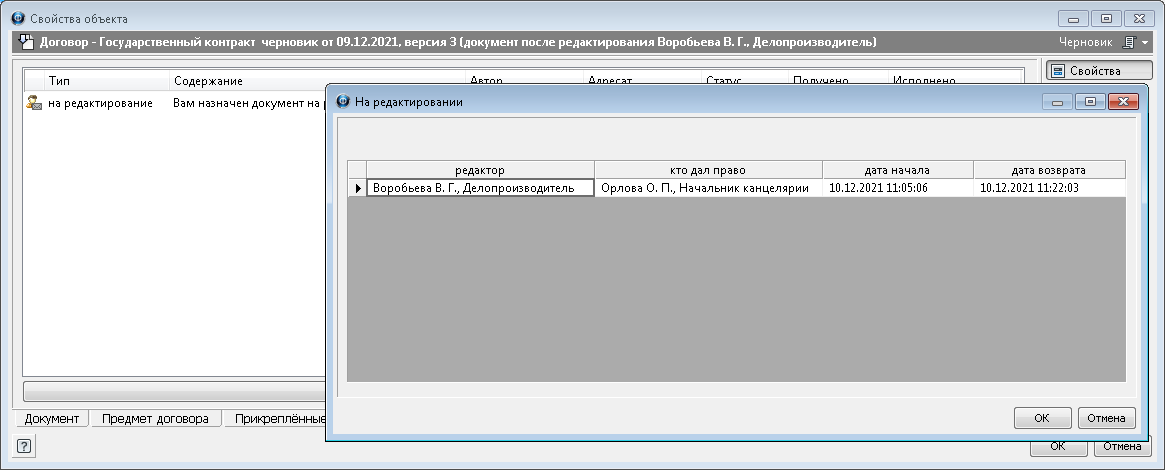The height and width of the screenshot is (470, 1165).
Task: Sort by the 'редактор' column header
Action: click(480, 170)
